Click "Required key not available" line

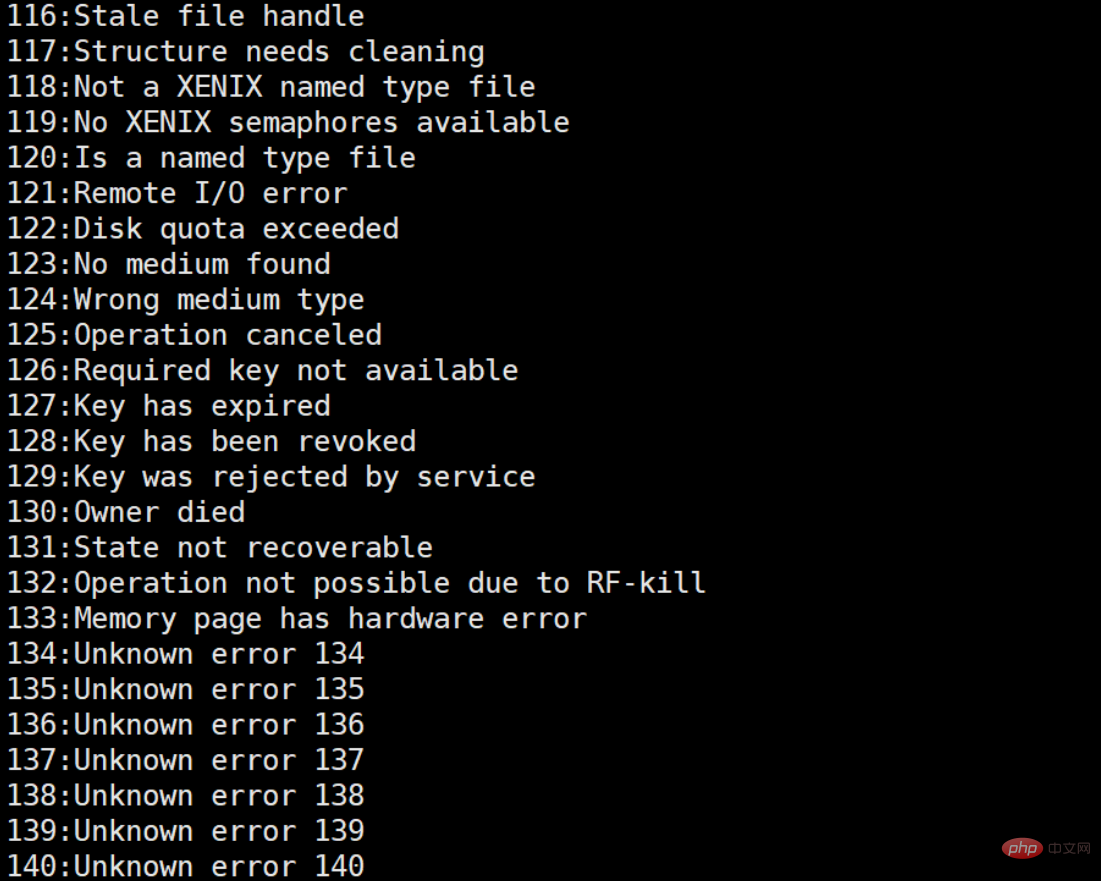(263, 371)
